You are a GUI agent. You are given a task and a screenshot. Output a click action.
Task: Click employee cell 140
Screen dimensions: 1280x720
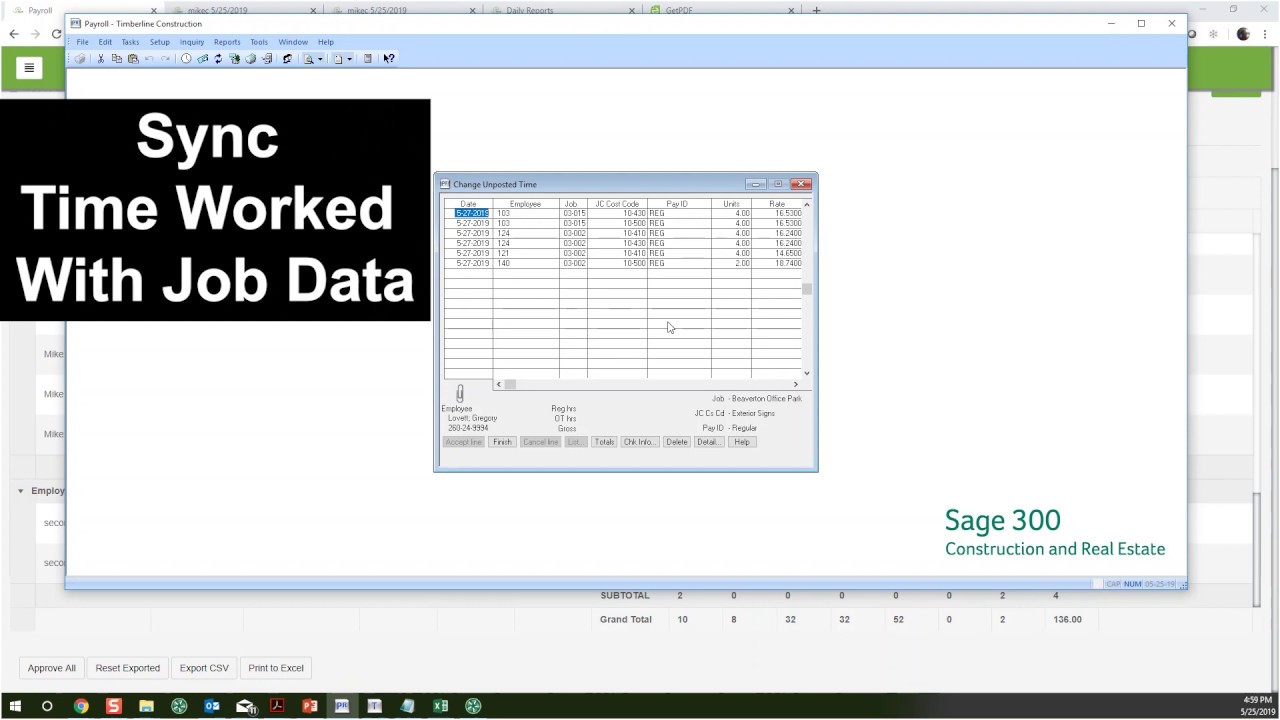tap(525, 264)
